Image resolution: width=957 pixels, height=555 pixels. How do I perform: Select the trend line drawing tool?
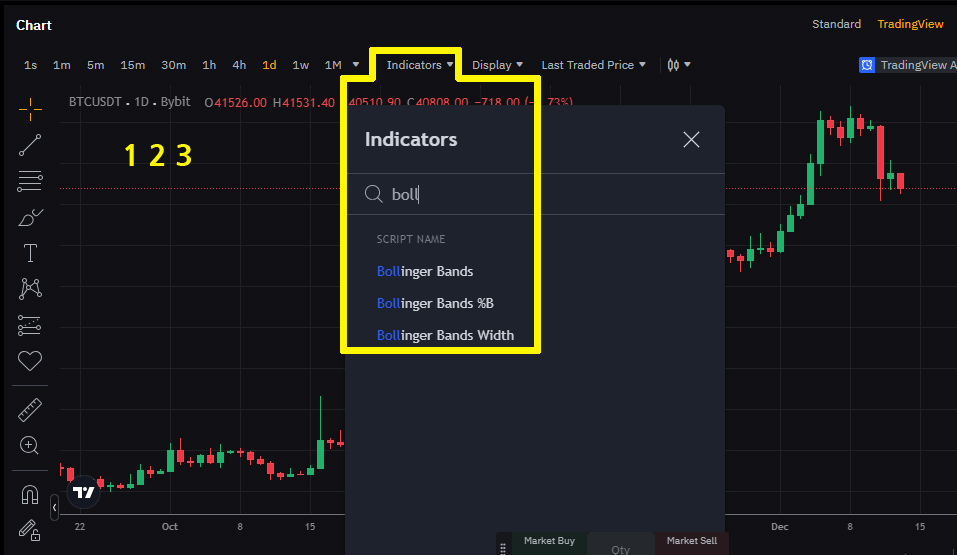[x=30, y=145]
